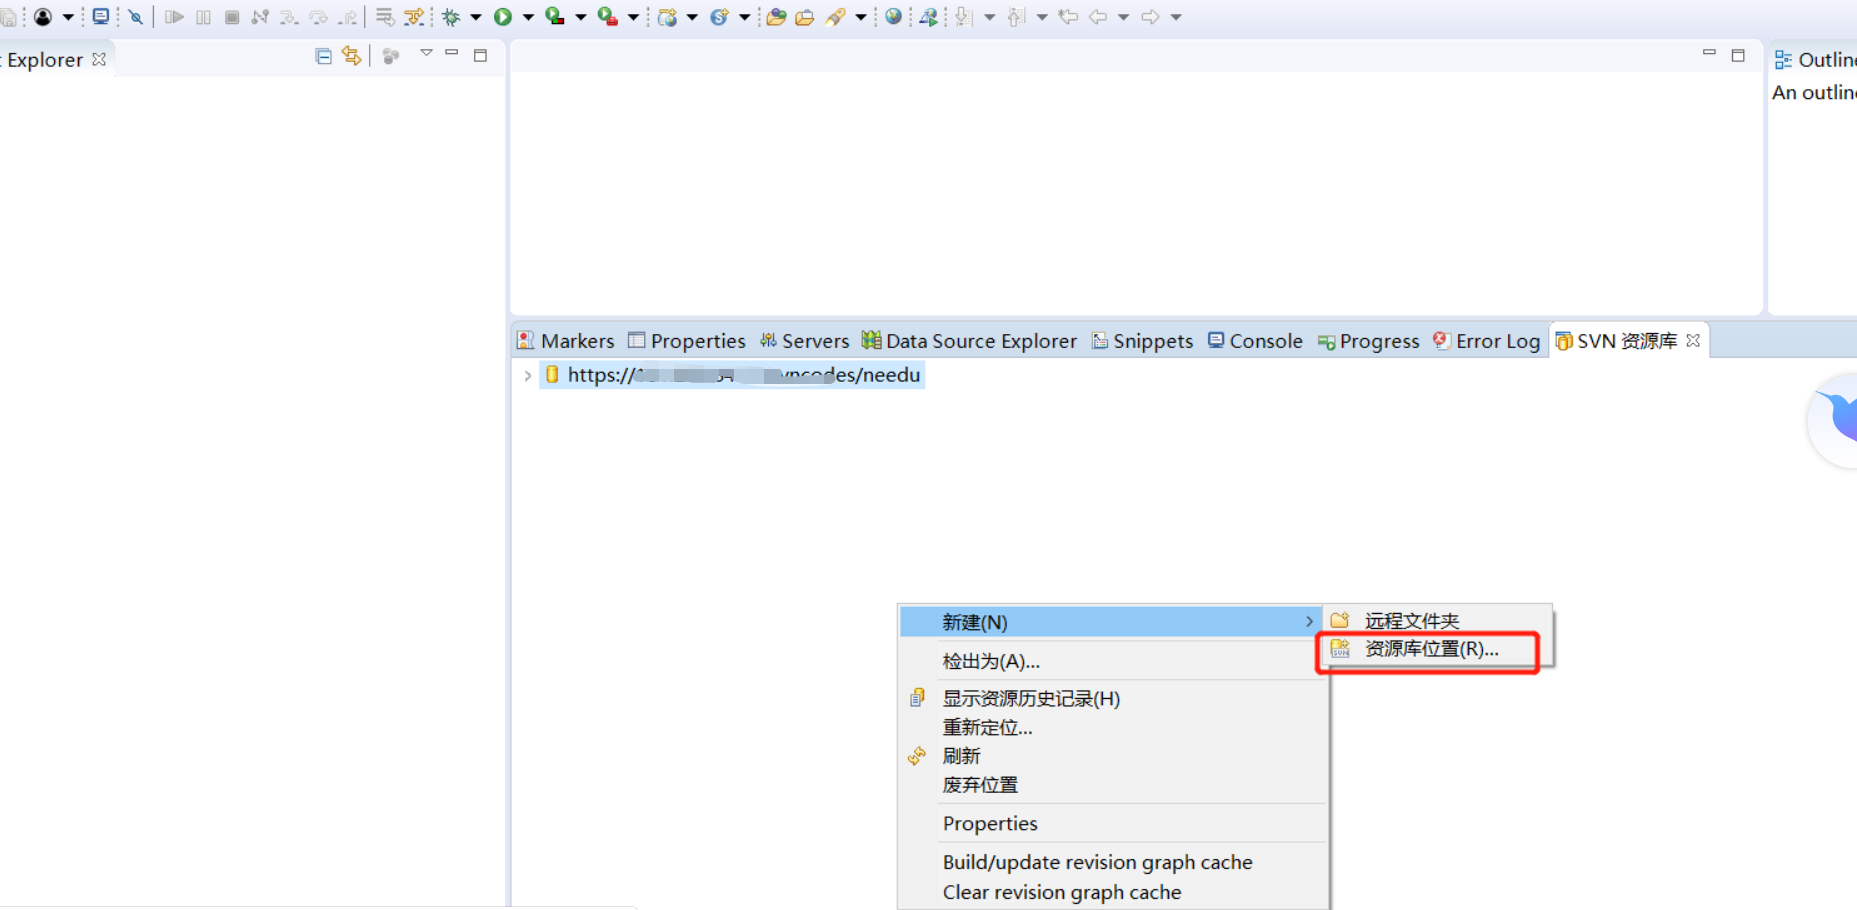The height and width of the screenshot is (910, 1857).
Task: Click the Run button icon
Action: (x=502, y=17)
